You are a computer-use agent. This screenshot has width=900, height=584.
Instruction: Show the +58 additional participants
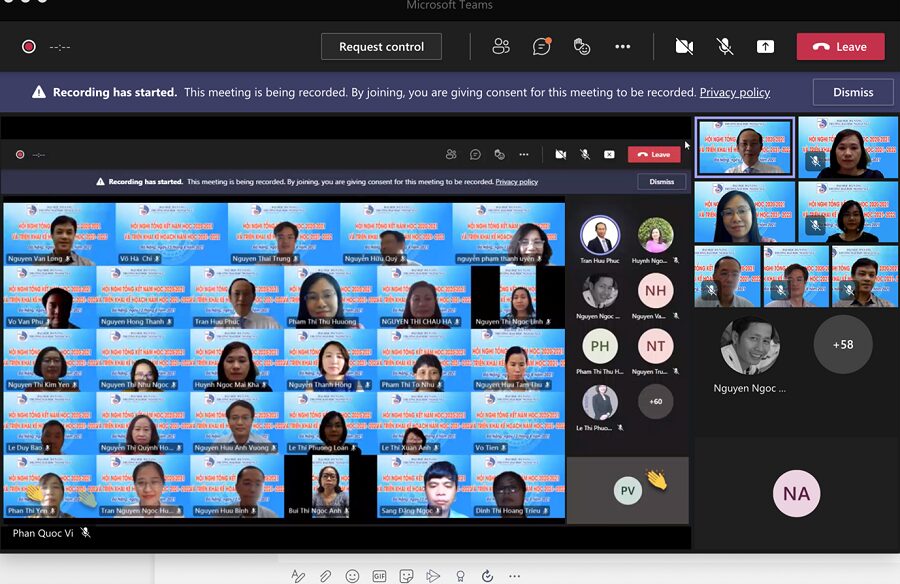coord(842,344)
